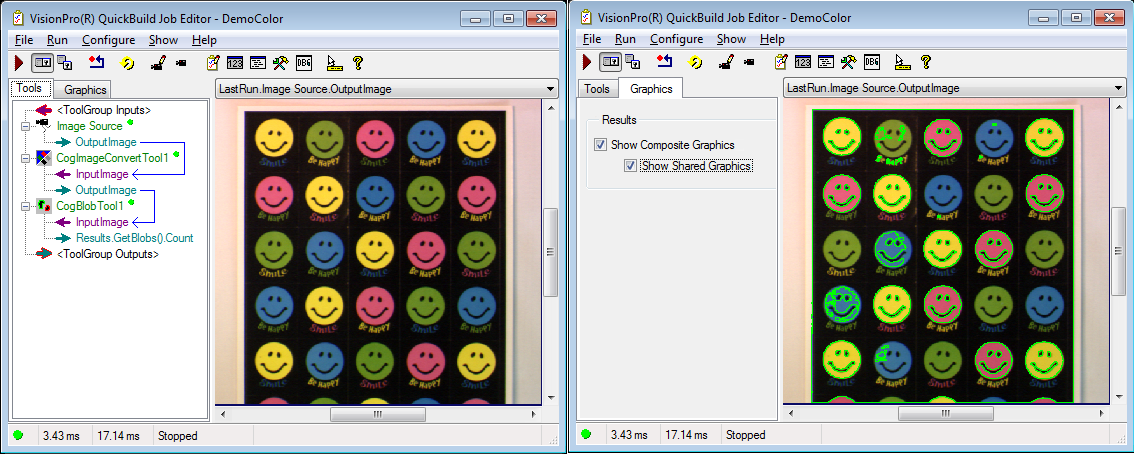Screen dimensions: 1134x454
Task: Open image record dropdown in Tools-tab window
Action: pyautogui.click(x=551, y=89)
